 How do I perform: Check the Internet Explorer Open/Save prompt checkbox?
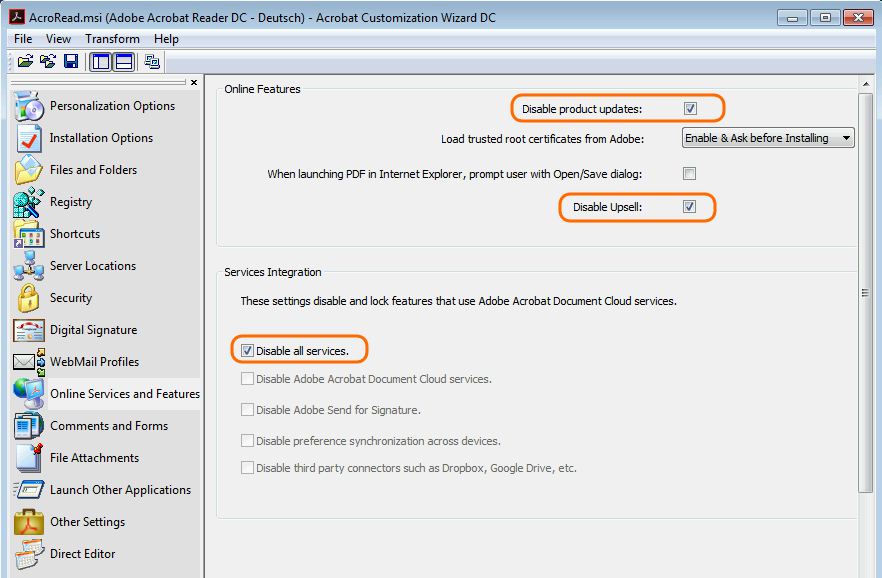pos(689,174)
